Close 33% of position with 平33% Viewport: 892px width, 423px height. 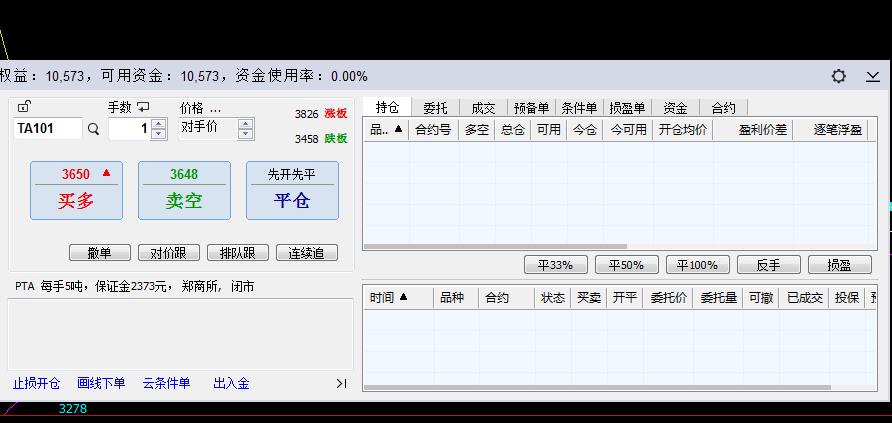[556, 265]
